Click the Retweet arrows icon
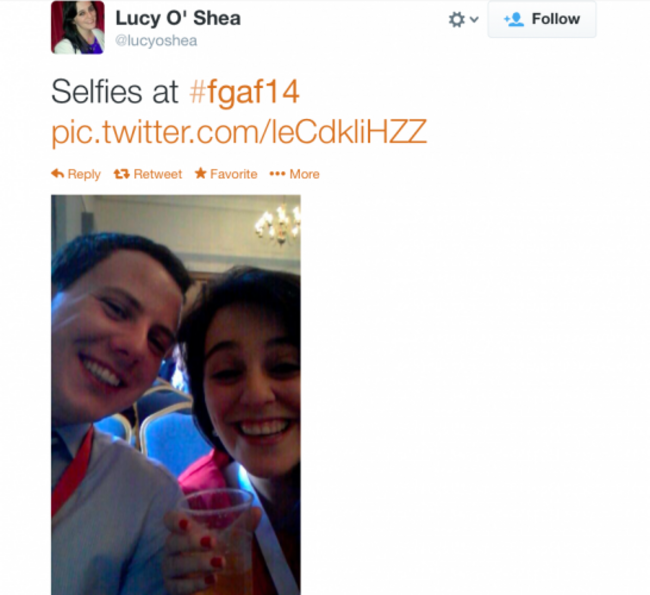 pyautogui.click(x=121, y=174)
